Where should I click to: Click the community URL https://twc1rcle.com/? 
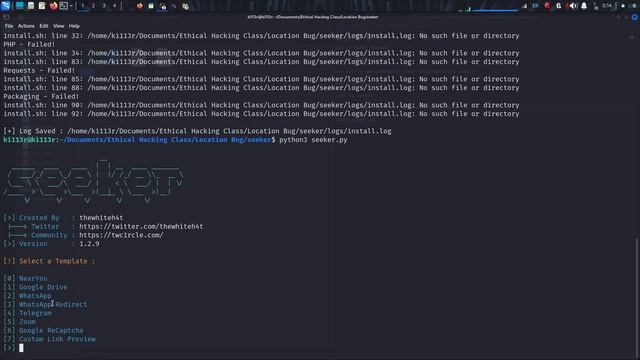click(x=121, y=235)
